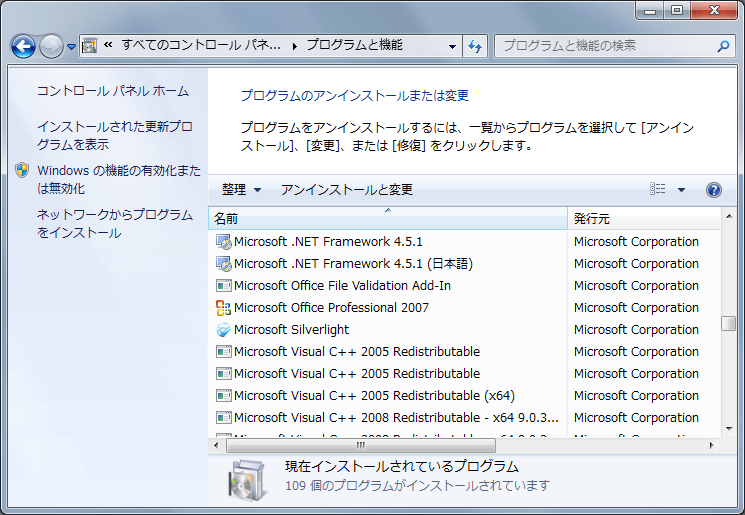Image resolution: width=745 pixels, height=515 pixels.
Task: Sort by the 発行元 column header
Action: coord(644,219)
